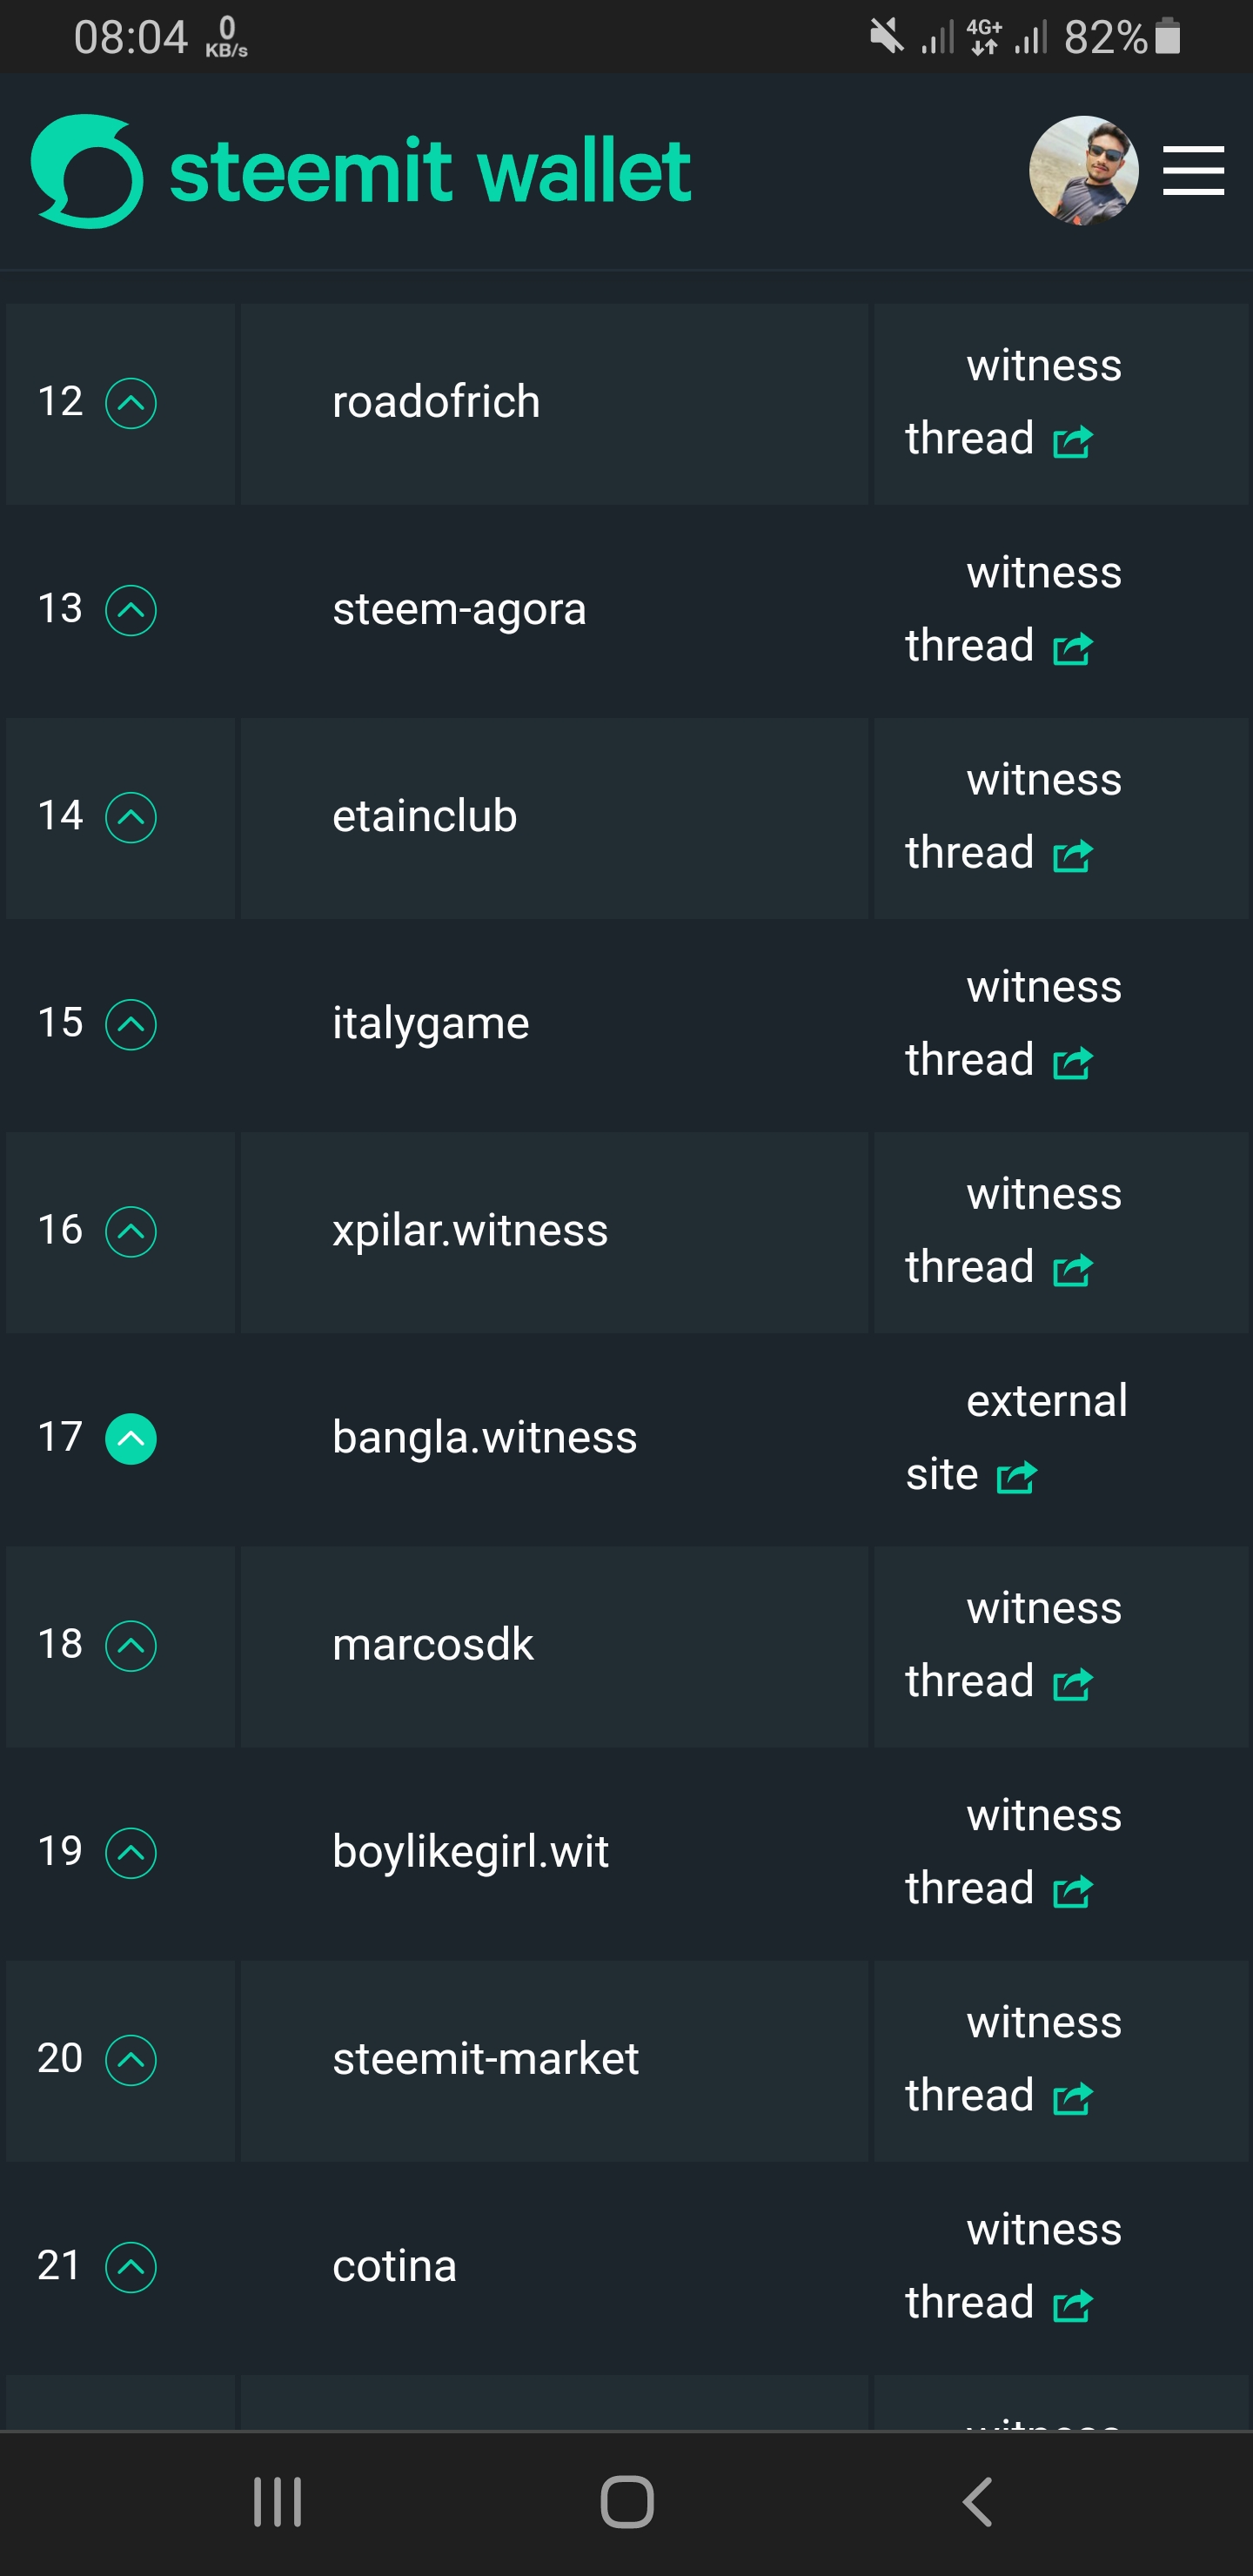Toggle vote for roadofrich witness
Image resolution: width=1253 pixels, height=2576 pixels.
click(x=131, y=403)
